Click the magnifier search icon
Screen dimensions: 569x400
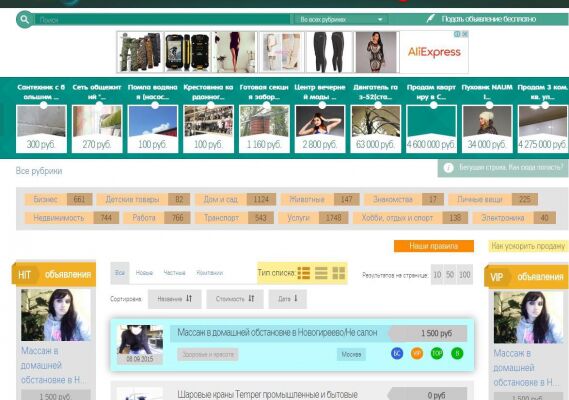[24, 19]
